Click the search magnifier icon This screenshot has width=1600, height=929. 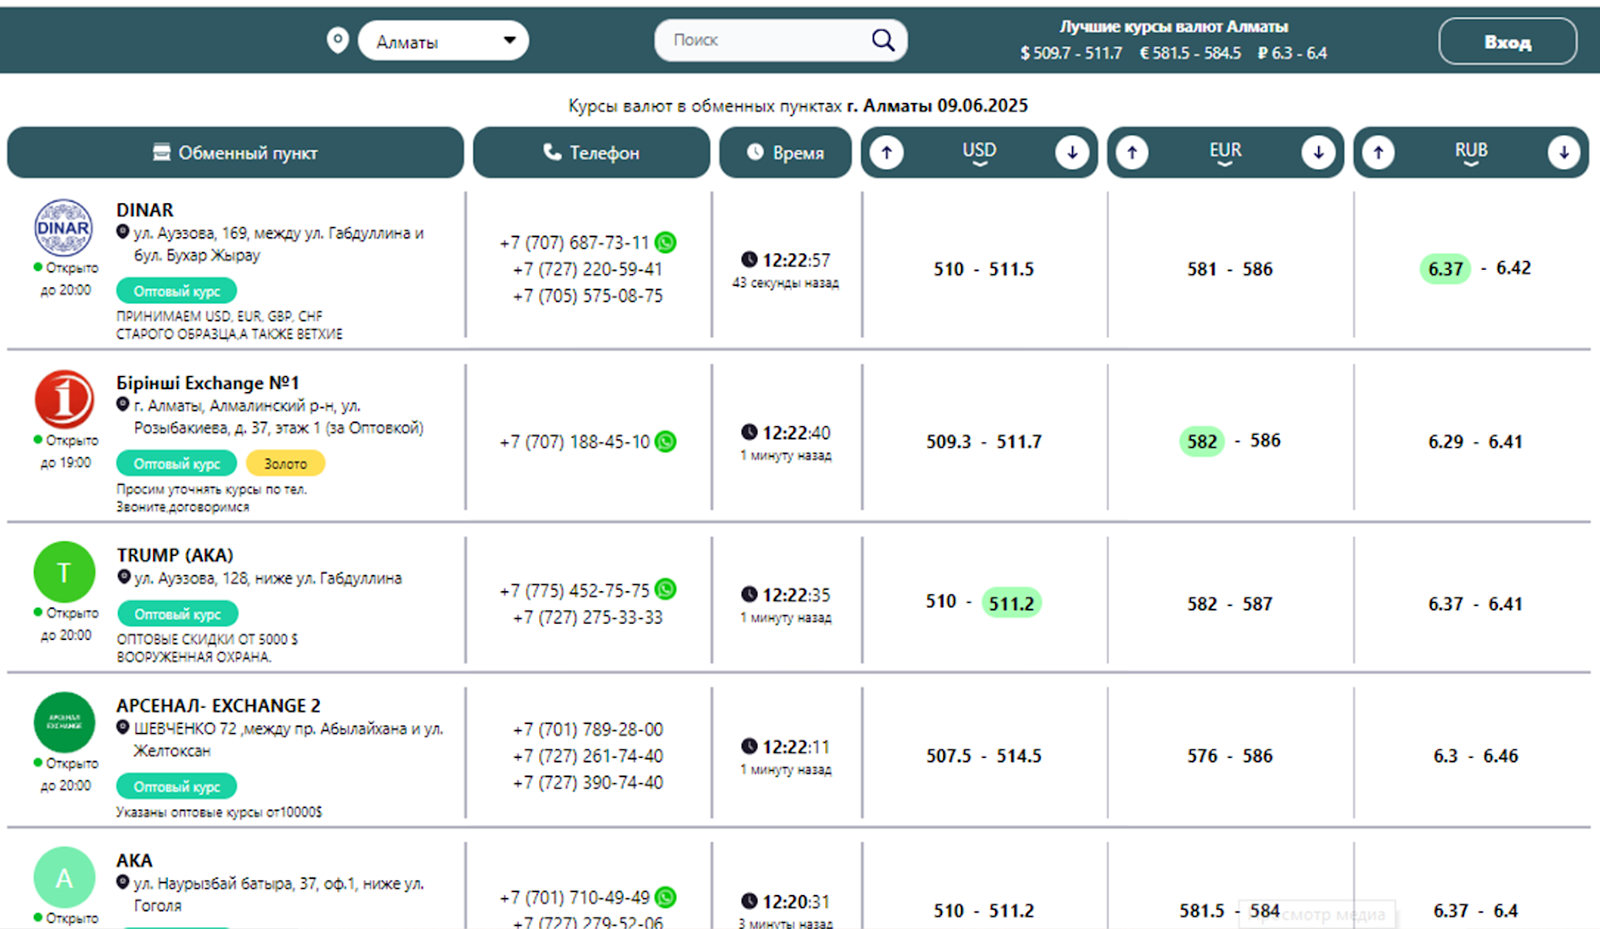point(882,40)
